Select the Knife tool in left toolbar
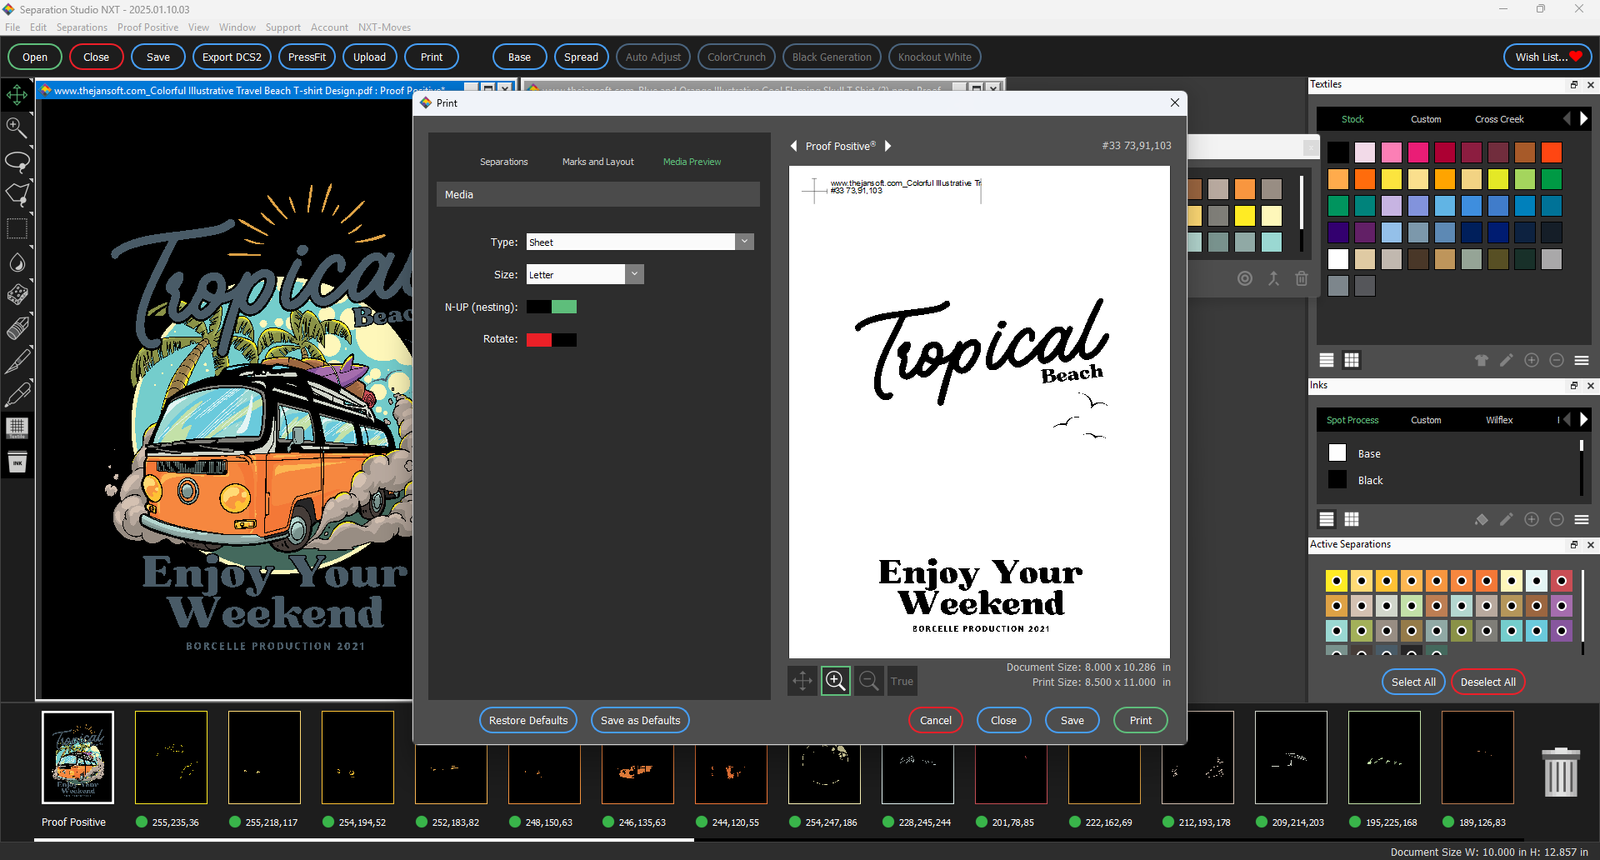 pos(17,361)
